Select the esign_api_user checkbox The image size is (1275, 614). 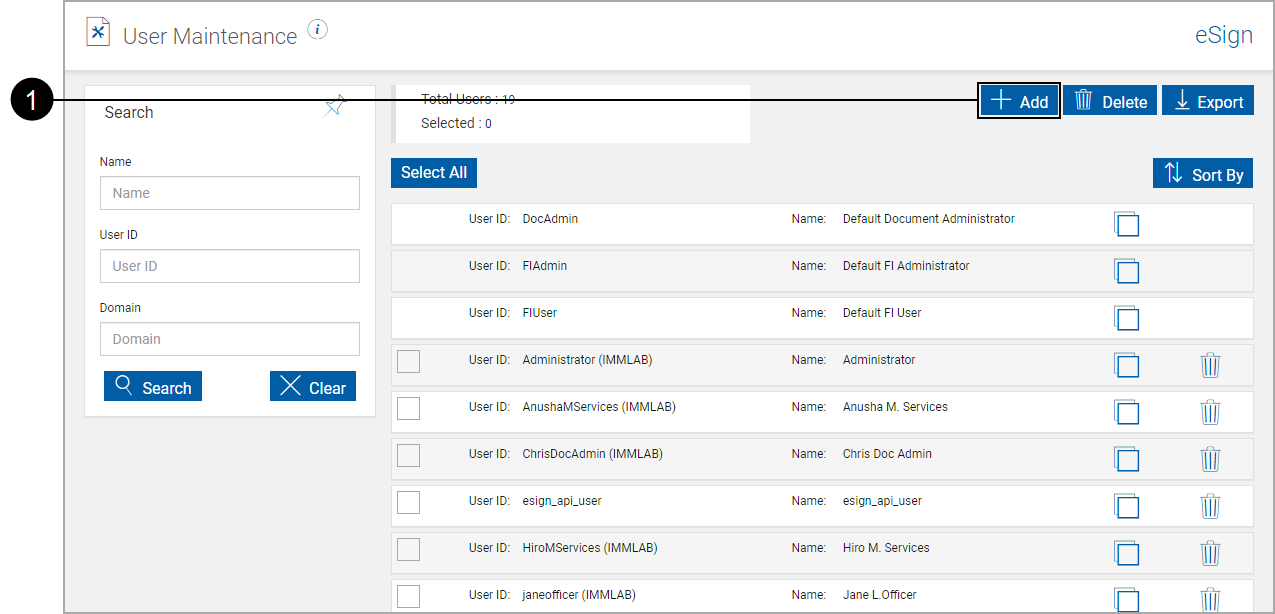click(x=408, y=502)
